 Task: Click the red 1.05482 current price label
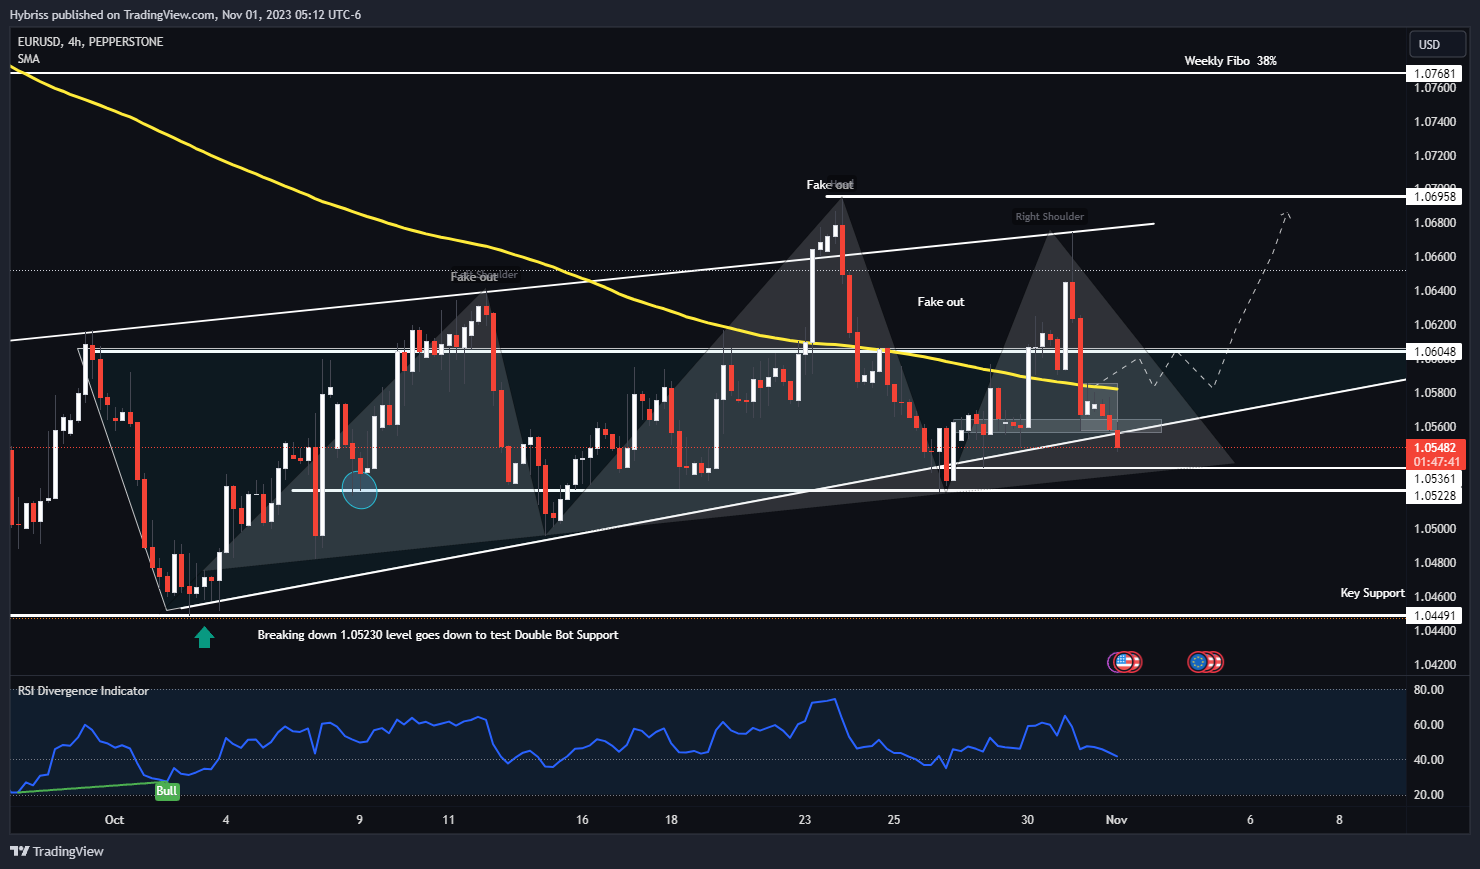point(1435,448)
